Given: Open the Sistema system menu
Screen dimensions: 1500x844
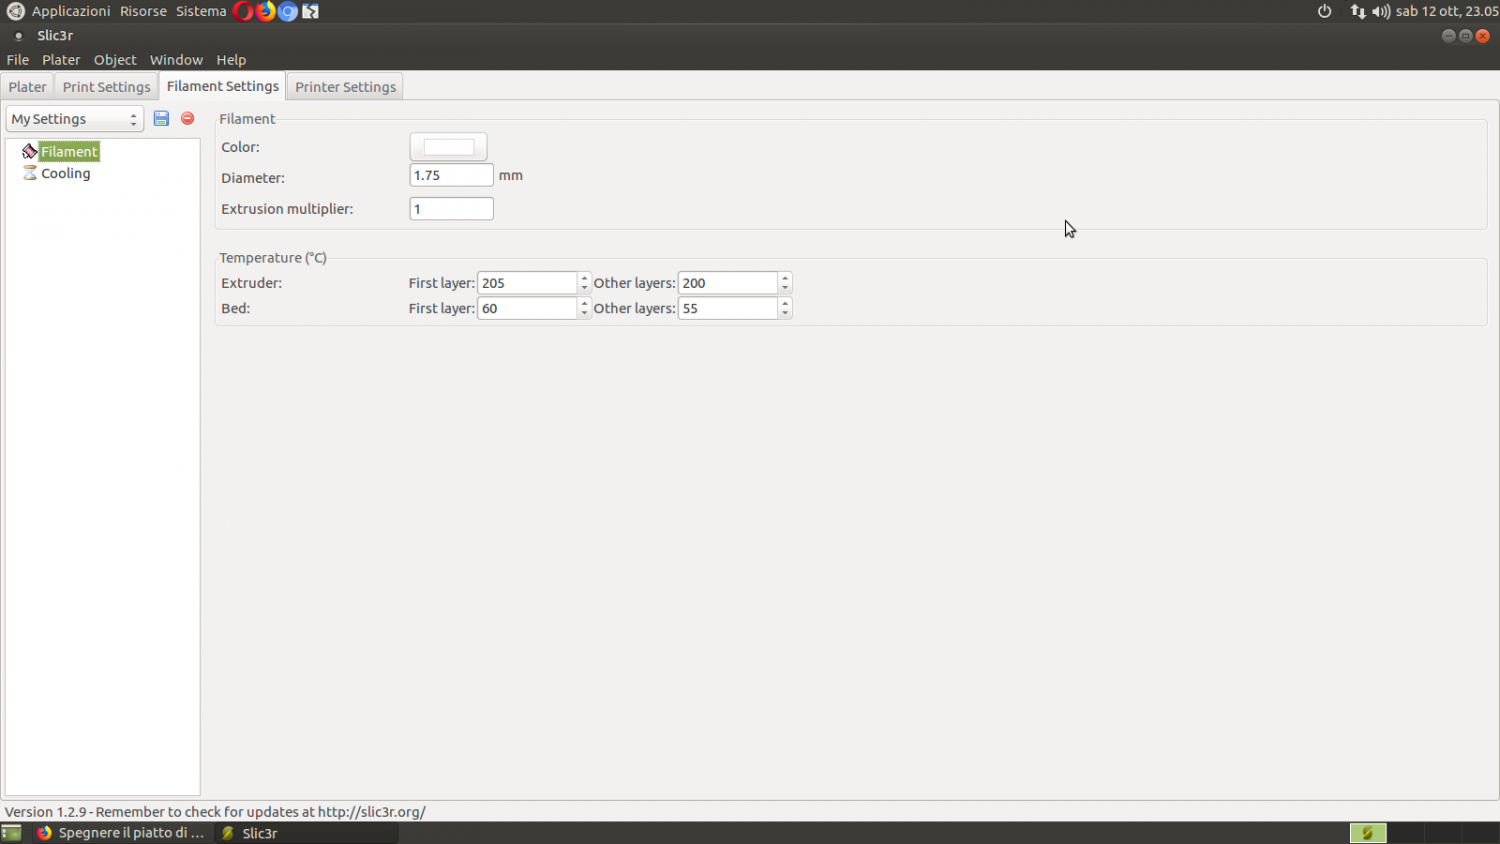Looking at the screenshot, I should [x=201, y=11].
